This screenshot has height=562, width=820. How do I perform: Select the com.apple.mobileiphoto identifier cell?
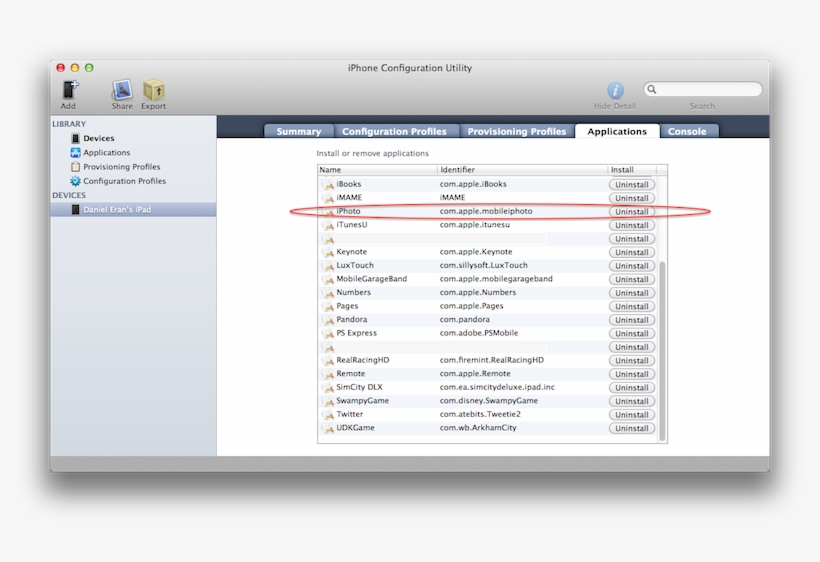486,211
